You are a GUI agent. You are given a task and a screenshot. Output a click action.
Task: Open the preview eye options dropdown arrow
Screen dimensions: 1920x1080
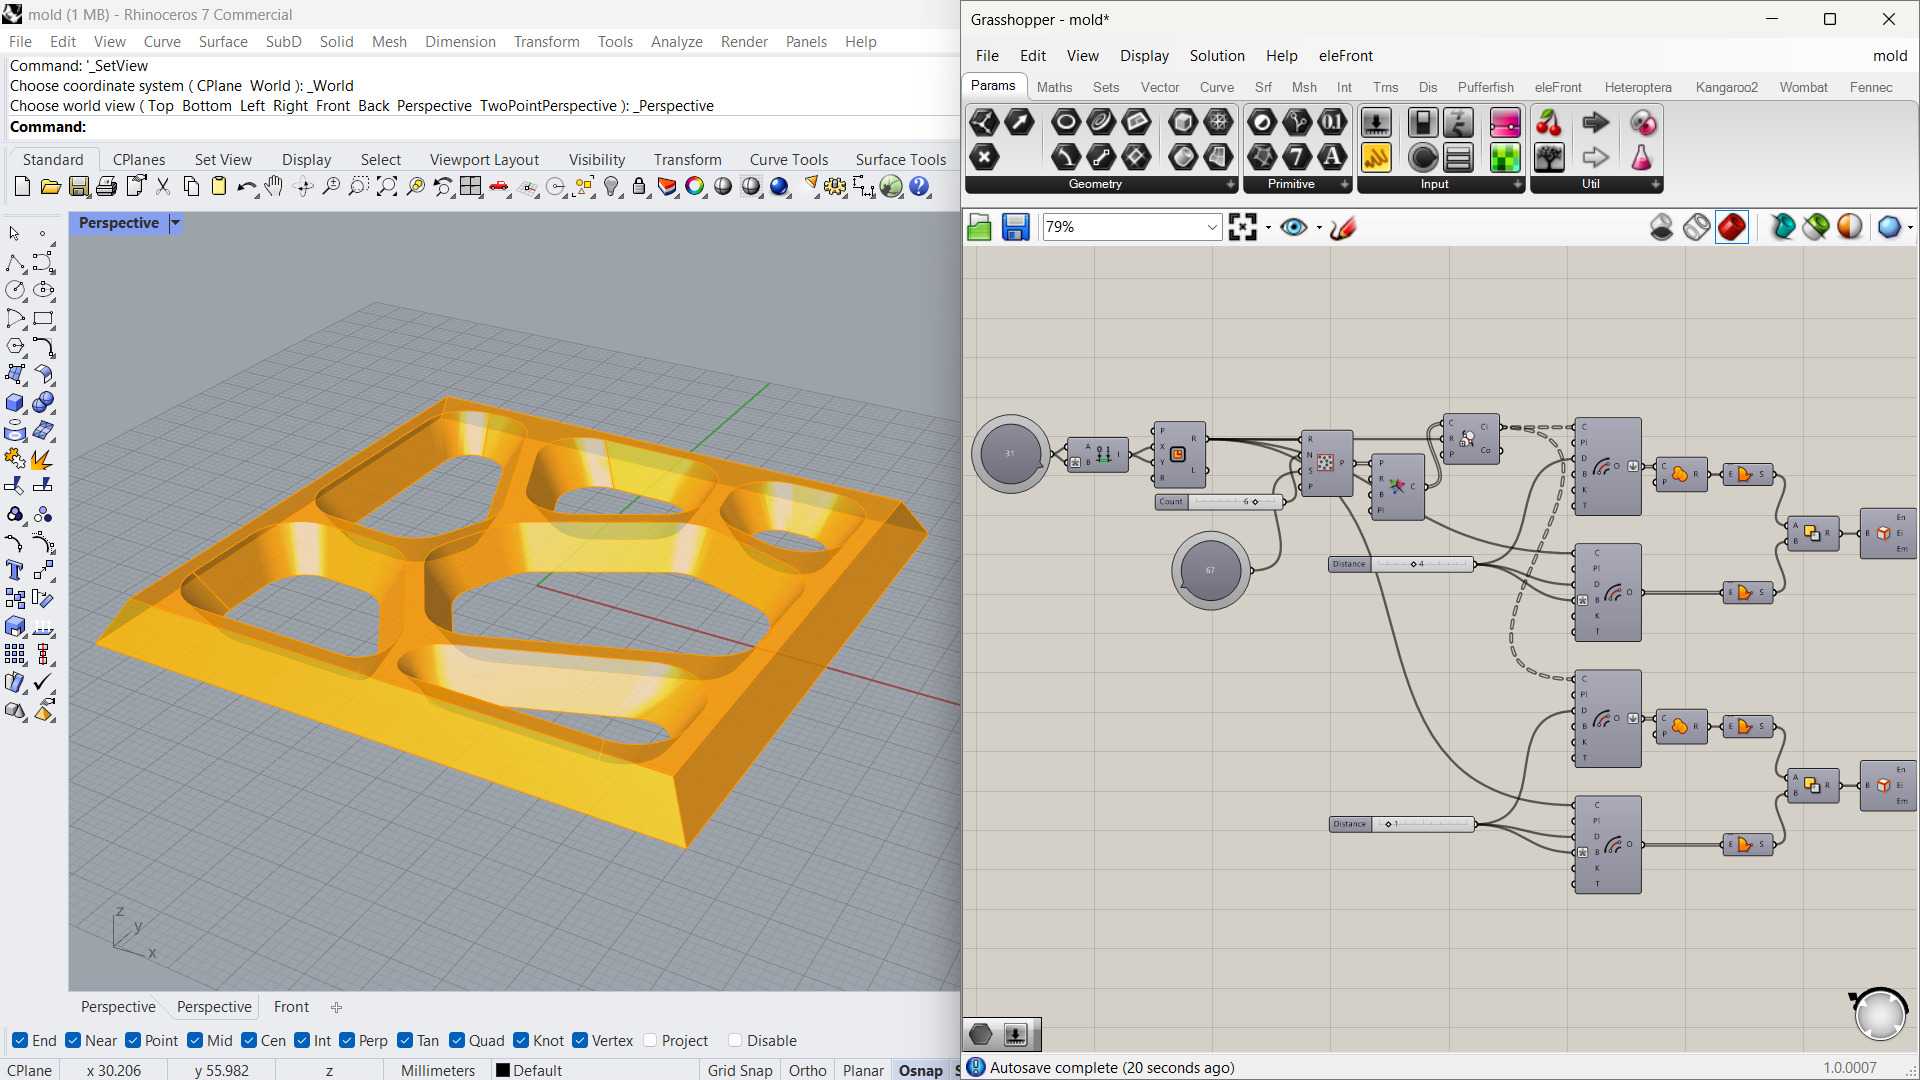tap(1319, 228)
